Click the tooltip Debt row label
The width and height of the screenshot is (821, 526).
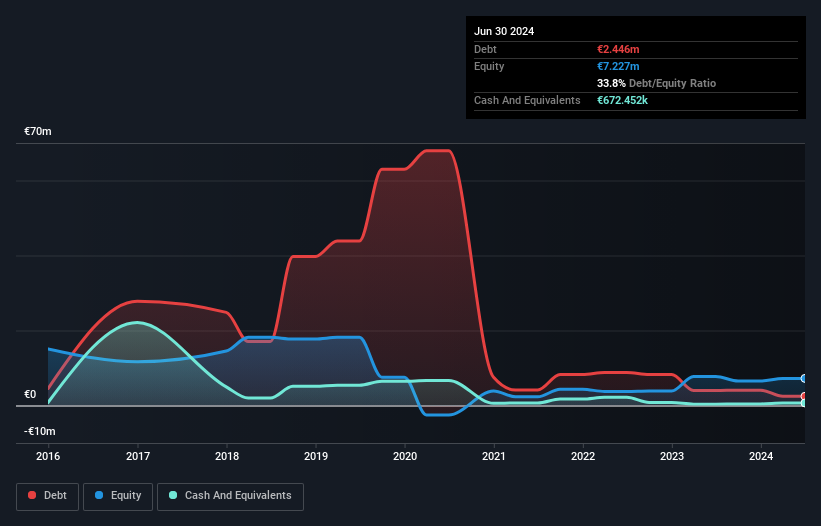point(485,49)
